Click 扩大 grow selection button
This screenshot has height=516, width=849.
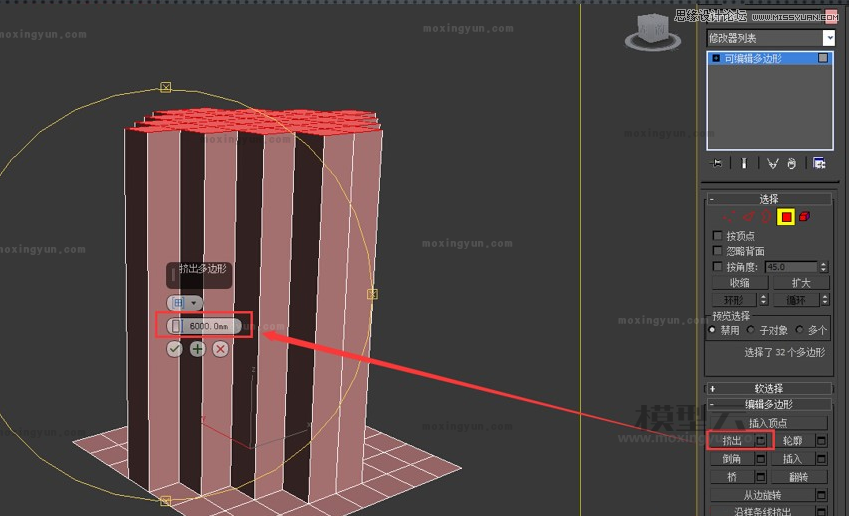tap(800, 283)
